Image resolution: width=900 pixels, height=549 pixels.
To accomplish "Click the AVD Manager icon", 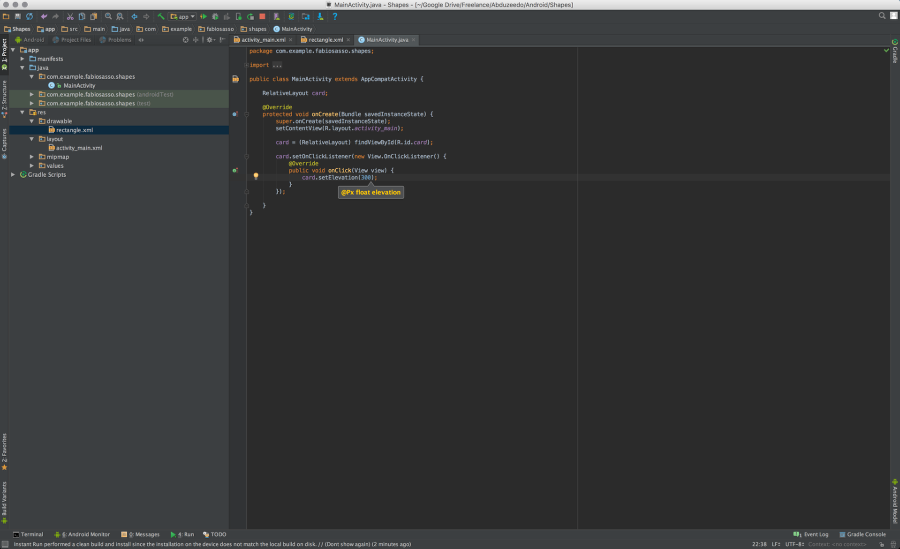I will pyautogui.click(x=277, y=17).
